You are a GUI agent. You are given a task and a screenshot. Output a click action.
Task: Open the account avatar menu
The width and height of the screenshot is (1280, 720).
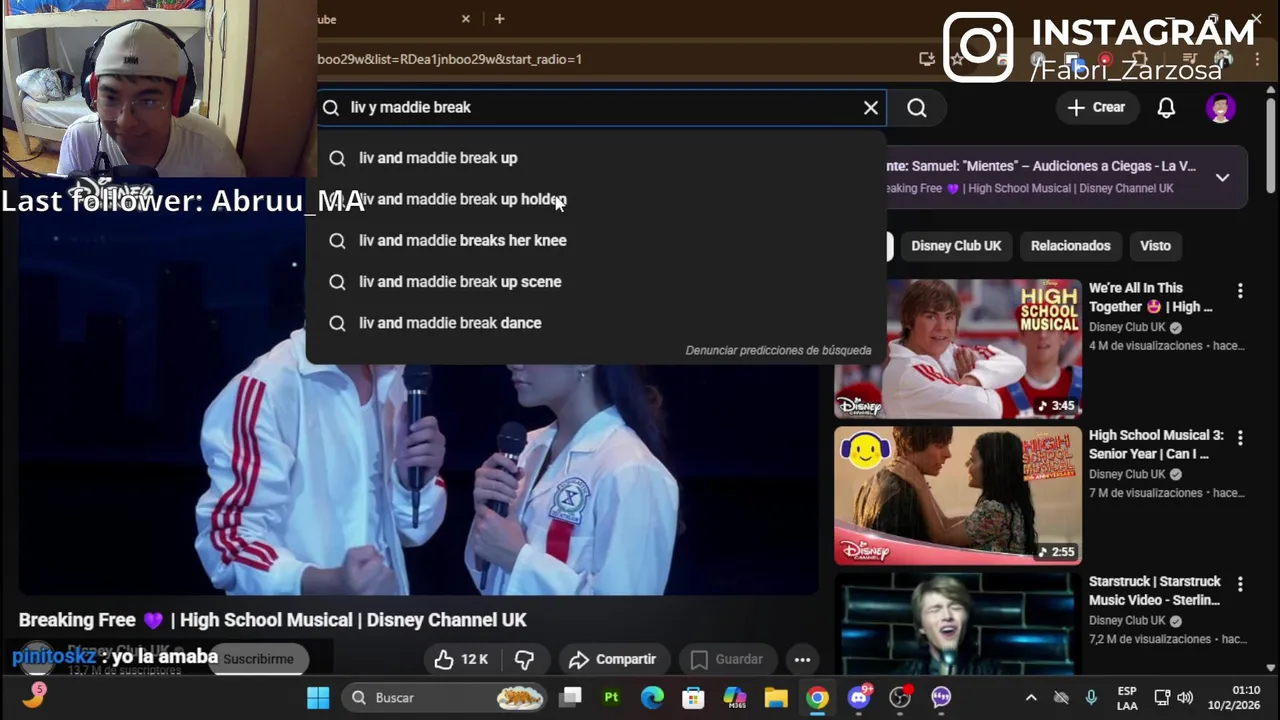click(1220, 108)
